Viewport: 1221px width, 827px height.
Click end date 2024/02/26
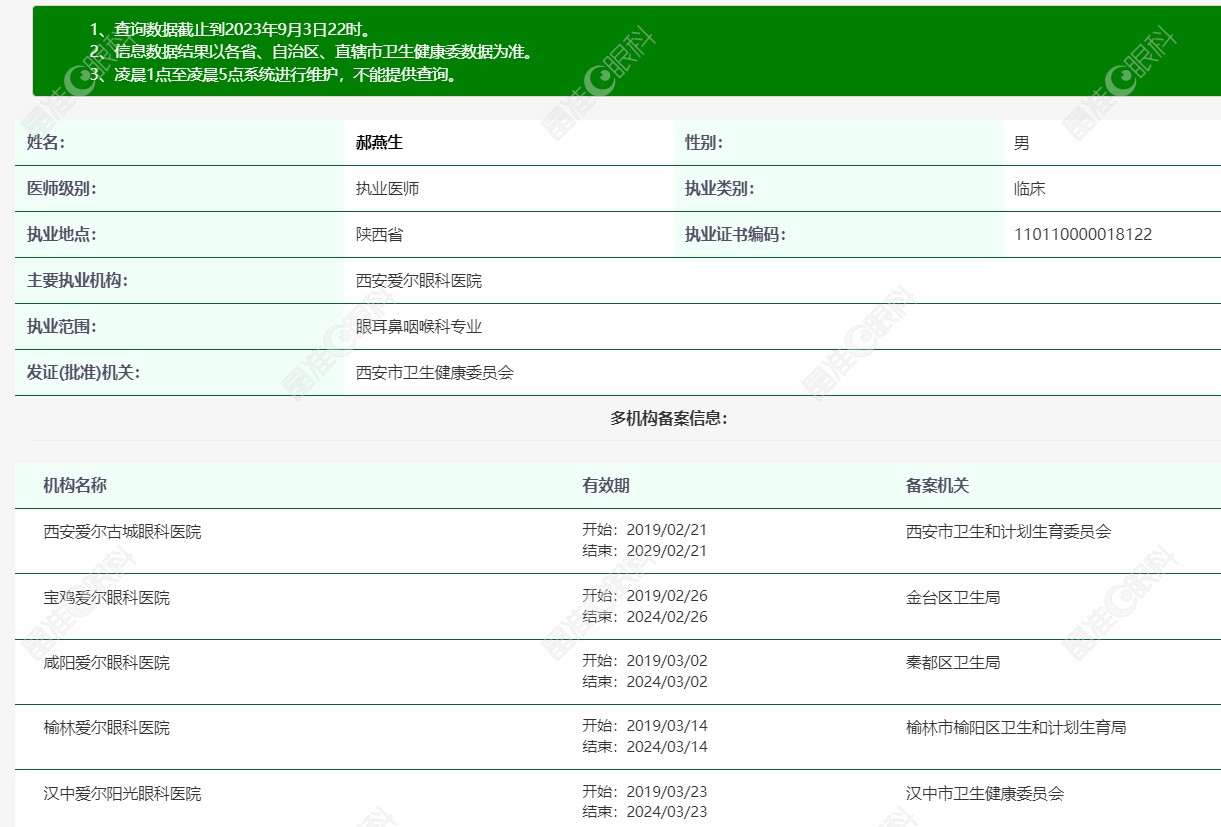pos(667,617)
